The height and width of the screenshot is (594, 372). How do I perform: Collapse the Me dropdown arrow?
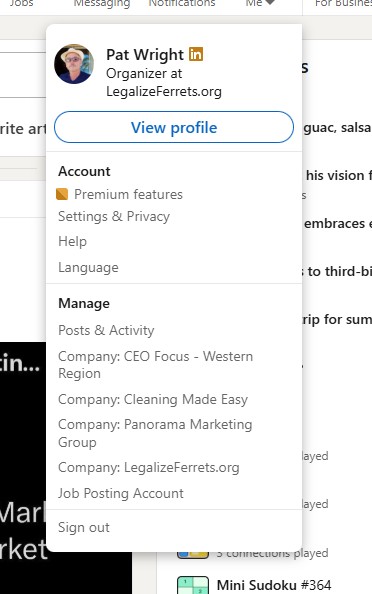click(270, 2)
